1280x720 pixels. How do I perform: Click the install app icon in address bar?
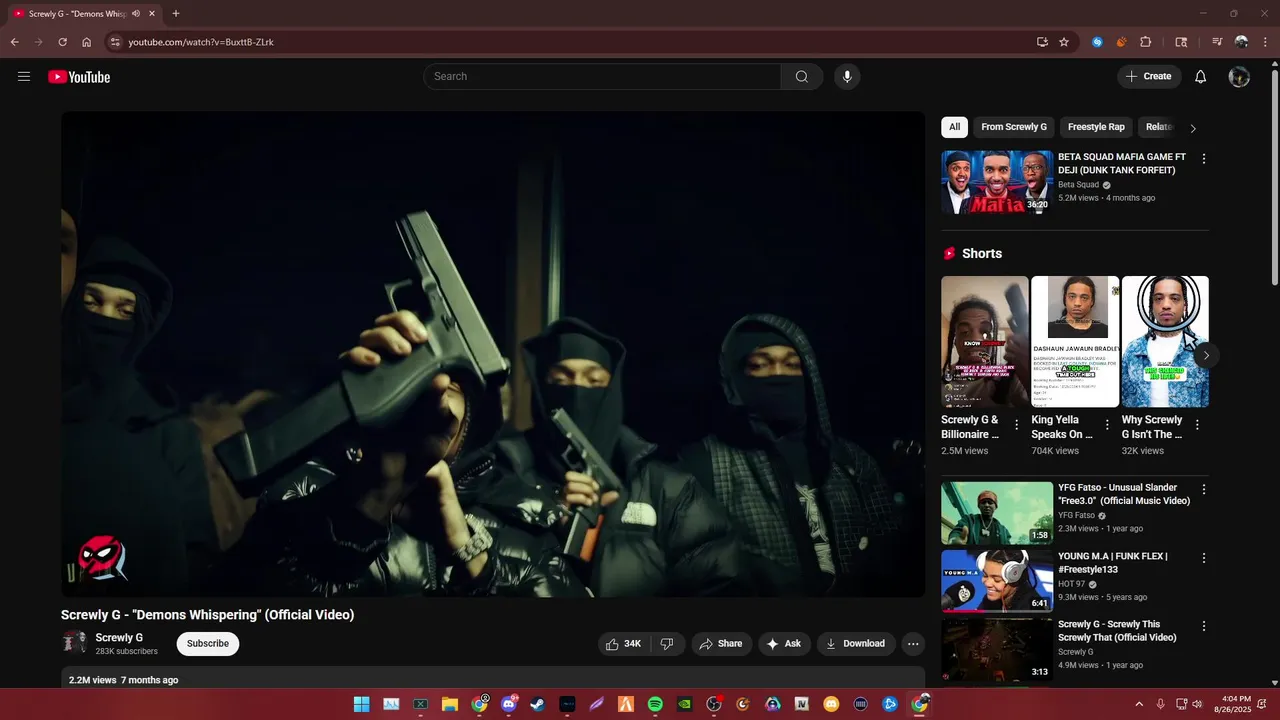pos(1042,42)
